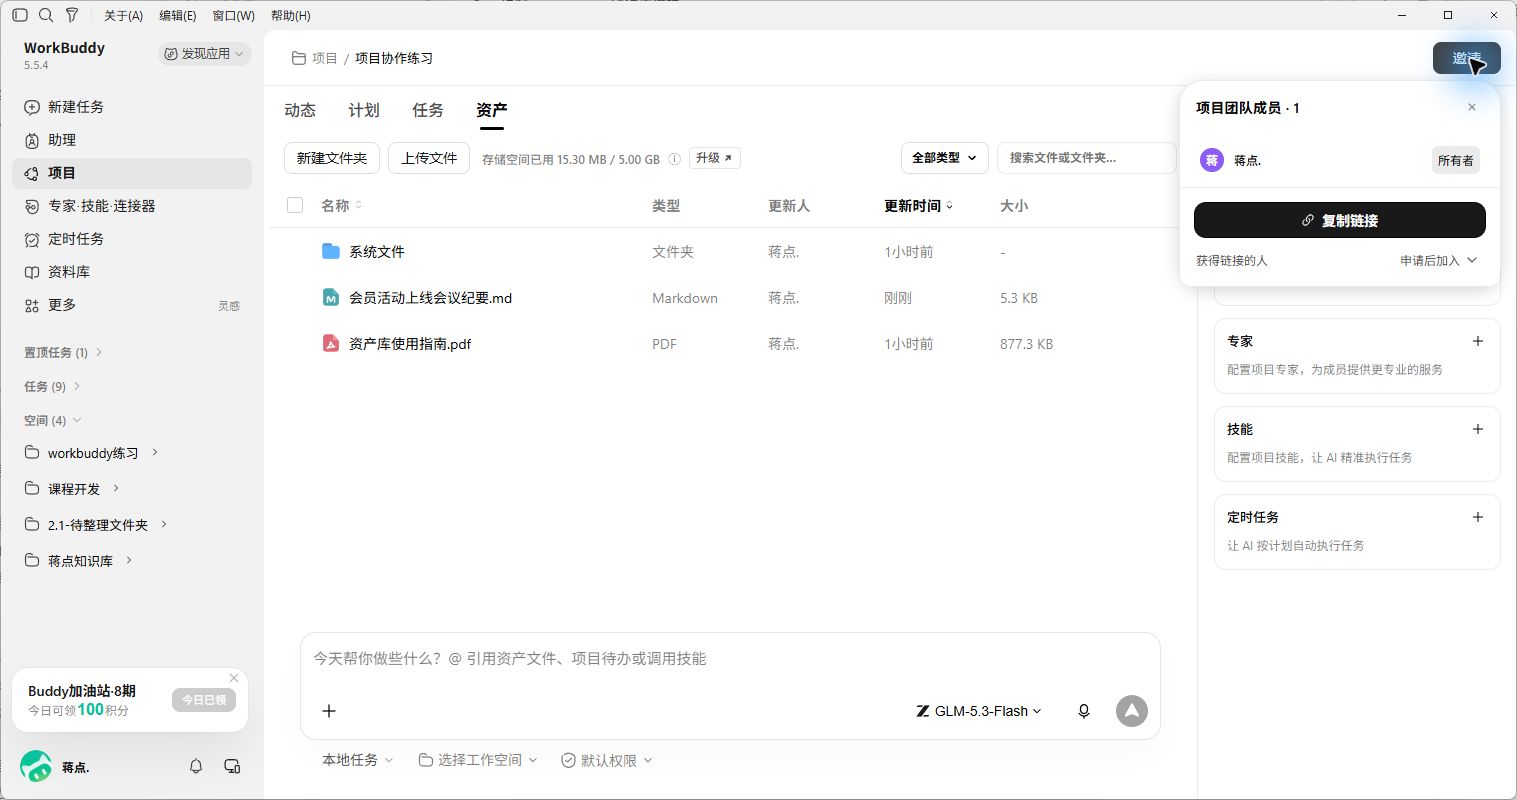Switch to the 任务 tab
1517x800 pixels.
coord(428,110)
